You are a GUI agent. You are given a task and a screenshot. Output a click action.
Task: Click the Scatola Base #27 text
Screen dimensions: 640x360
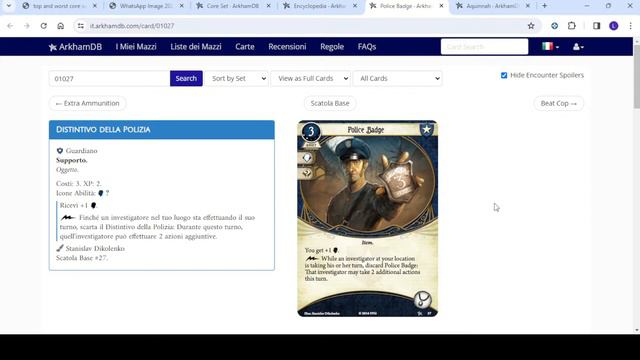coord(82,258)
